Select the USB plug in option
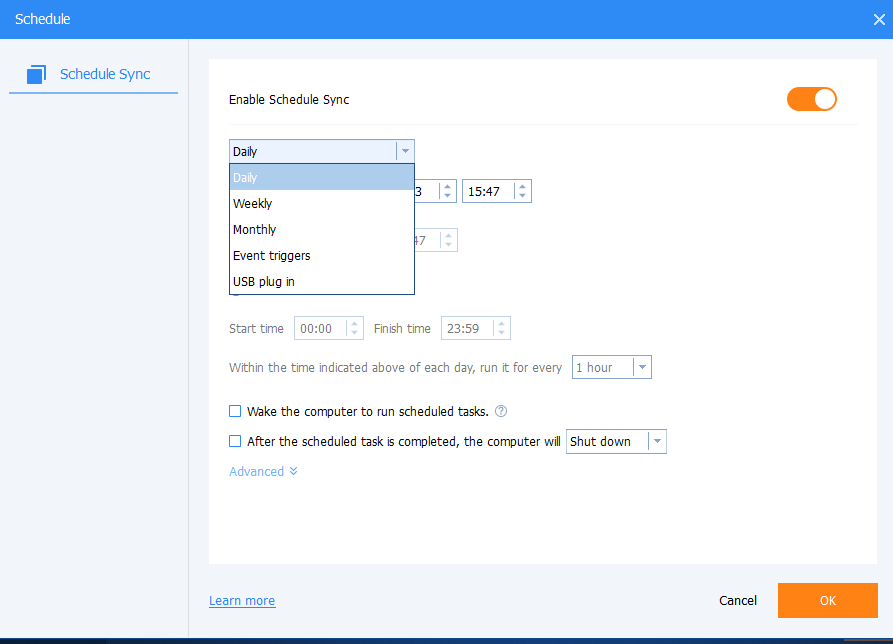Viewport: 893px width, 644px height. [x=322, y=281]
